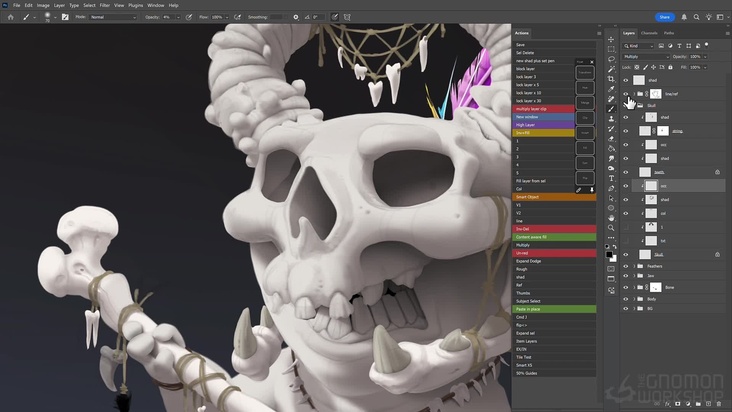Image resolution: width=732 pixels, height=412 pixels.
Task: Delete layer using the trash icon
Action: (x=719, y=404)
